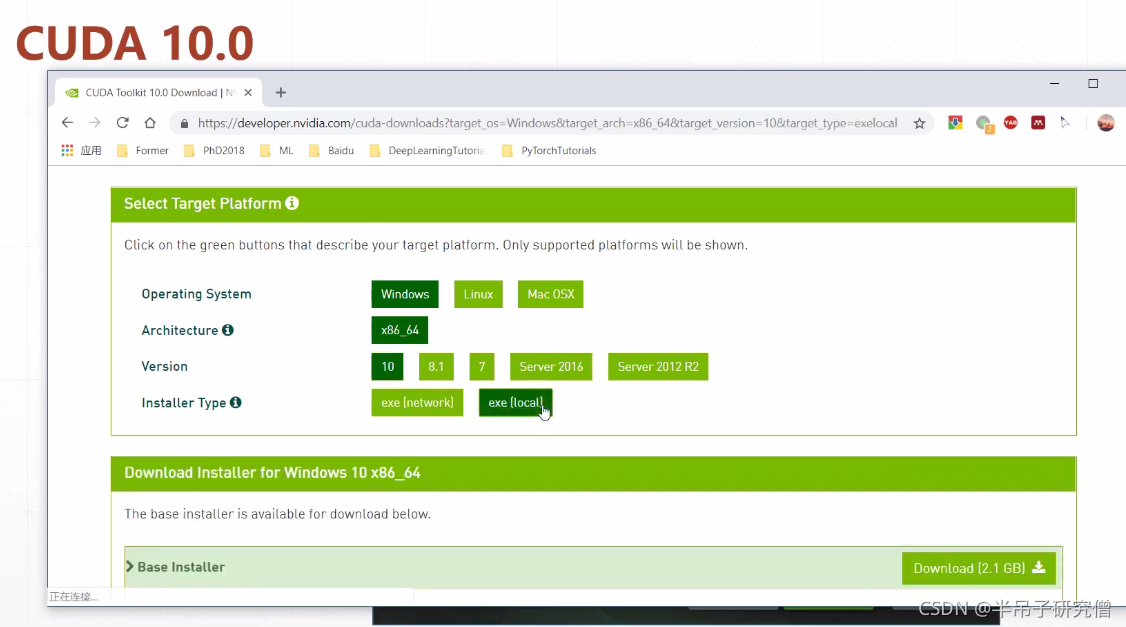Click info icon beside Select Target Platform

(x=292, y=203)
